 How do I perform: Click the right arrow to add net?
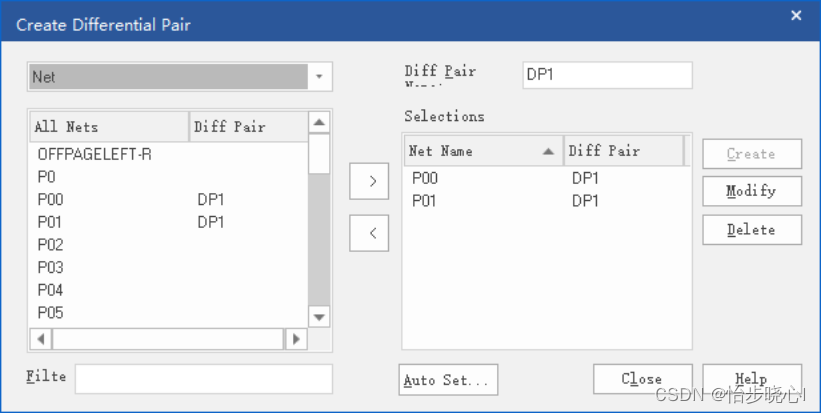(372, 181)
